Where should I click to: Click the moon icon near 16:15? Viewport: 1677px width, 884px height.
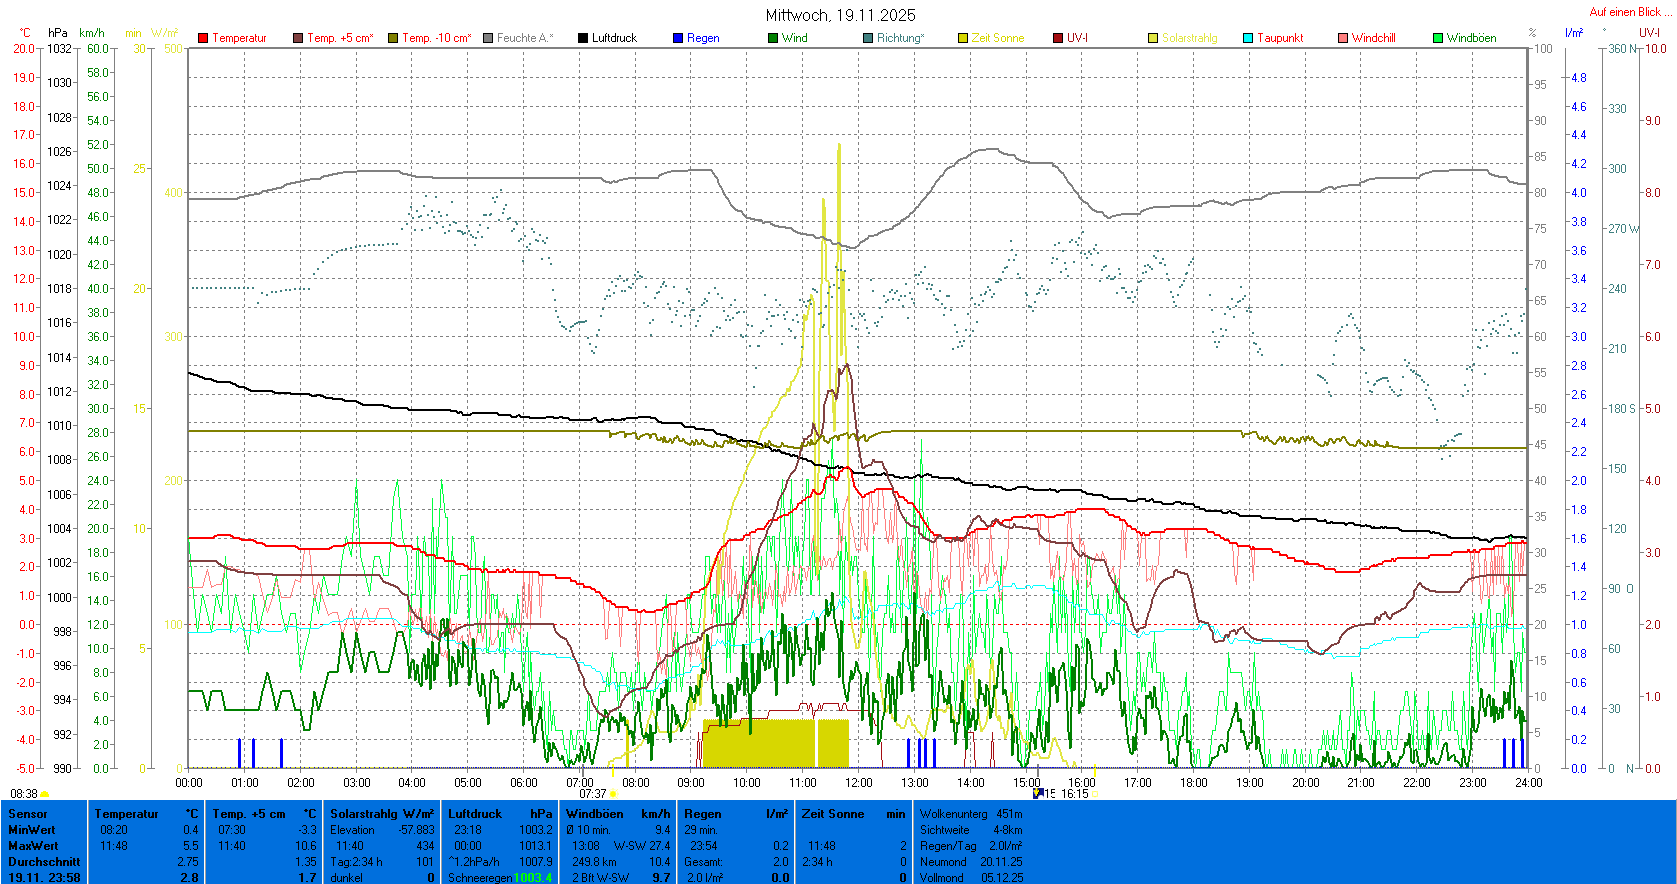coord(1038,793)
